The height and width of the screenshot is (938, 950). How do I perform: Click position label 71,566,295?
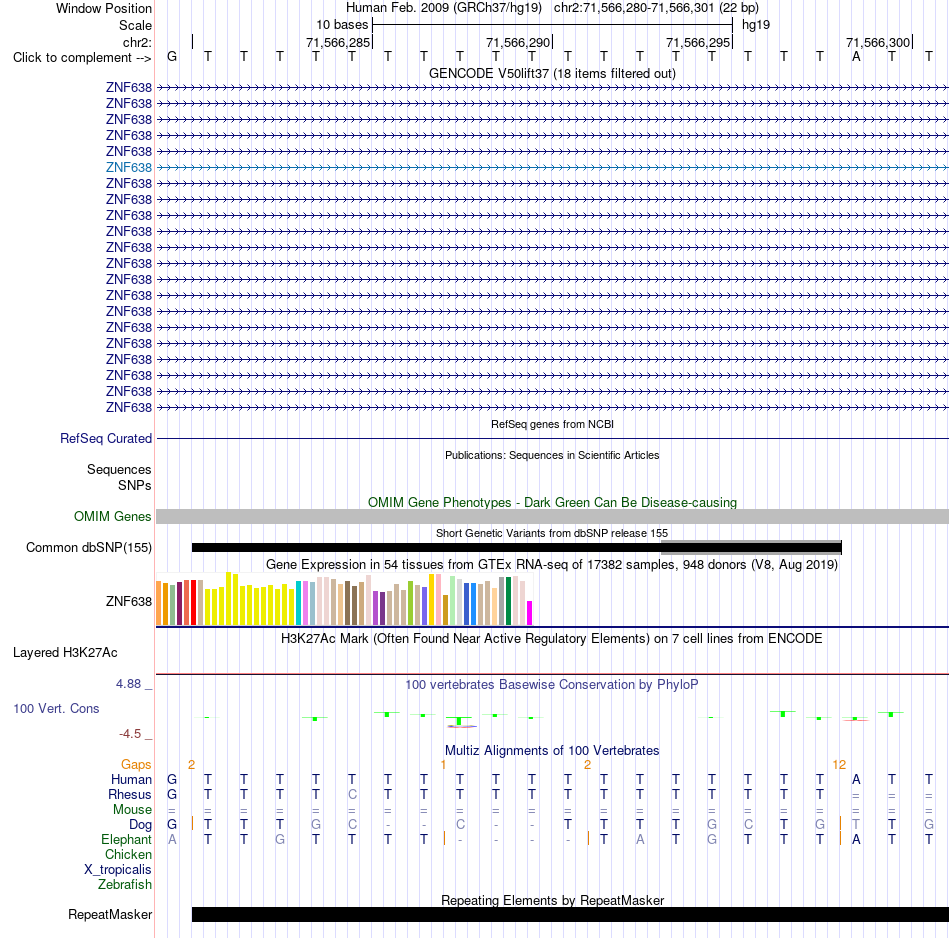click(698, 42)
